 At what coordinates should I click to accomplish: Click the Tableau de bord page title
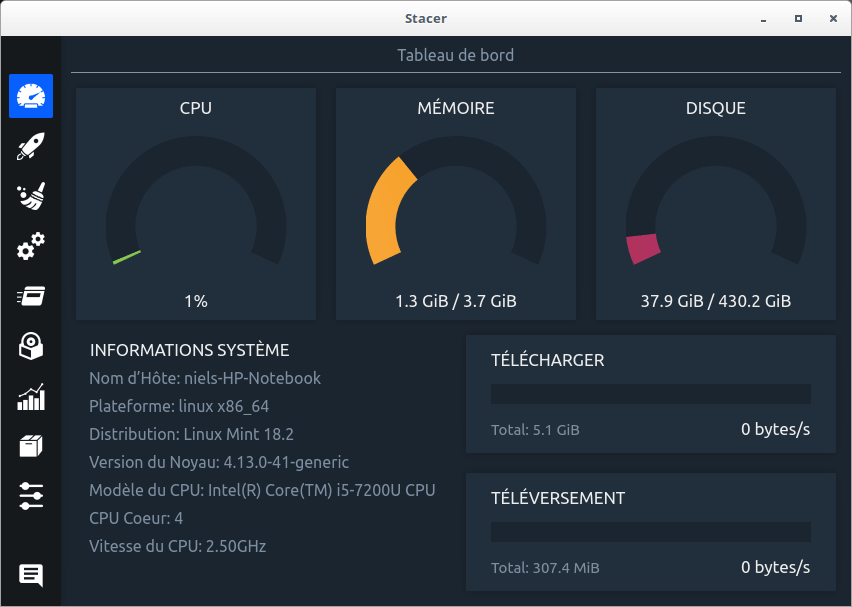[x=456, y=55]
